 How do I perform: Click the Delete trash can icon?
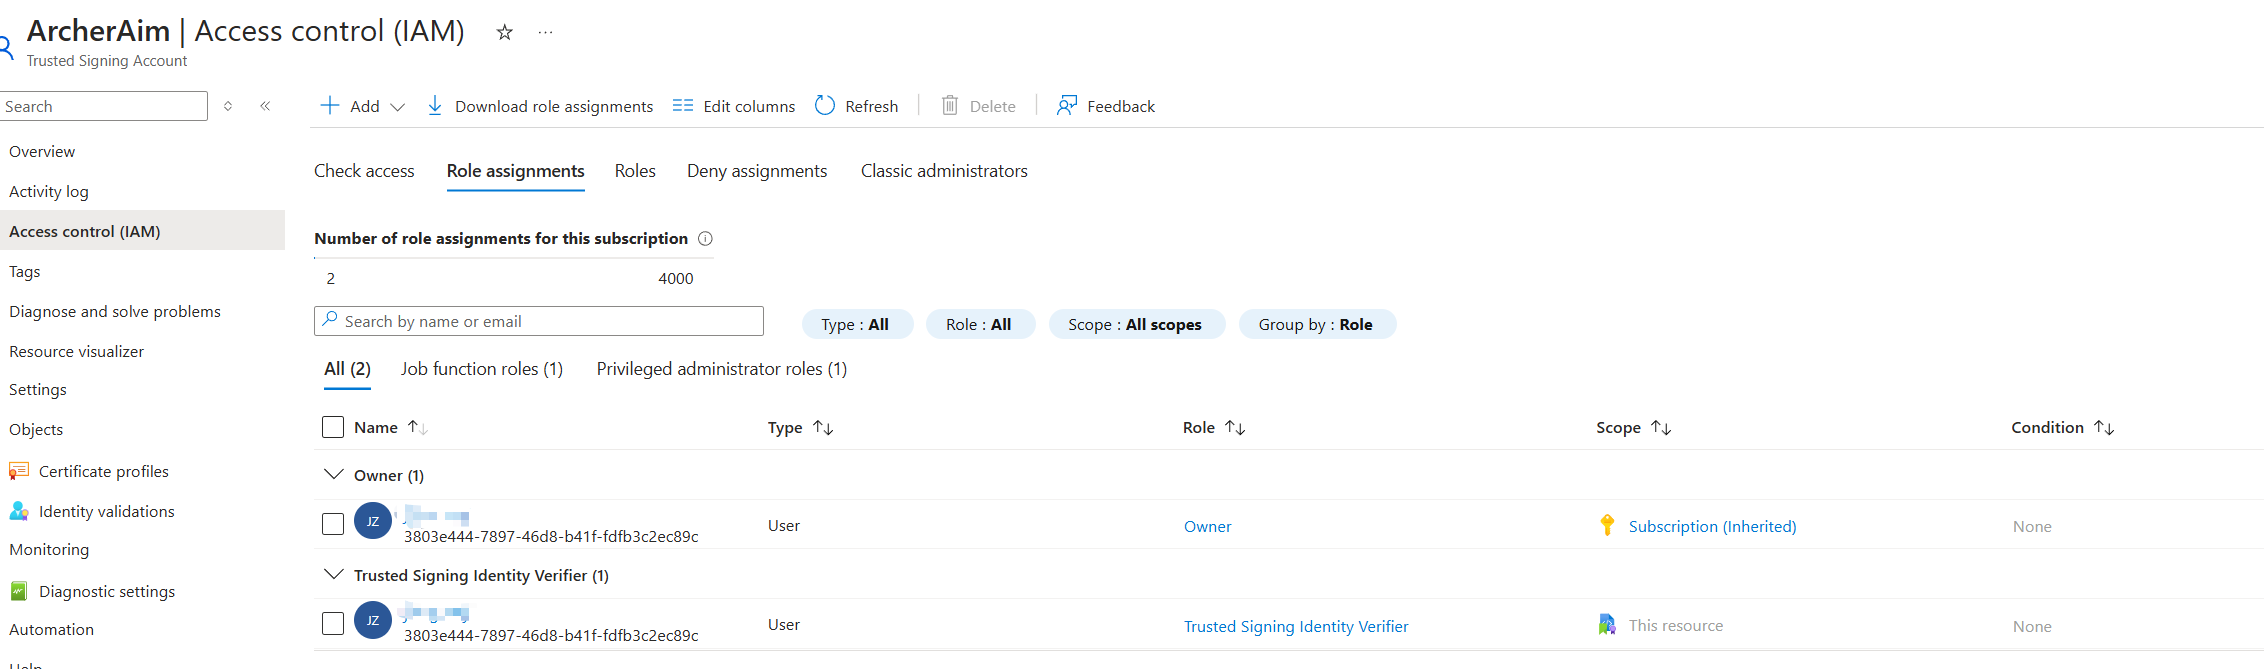click(x=950, y=105)
